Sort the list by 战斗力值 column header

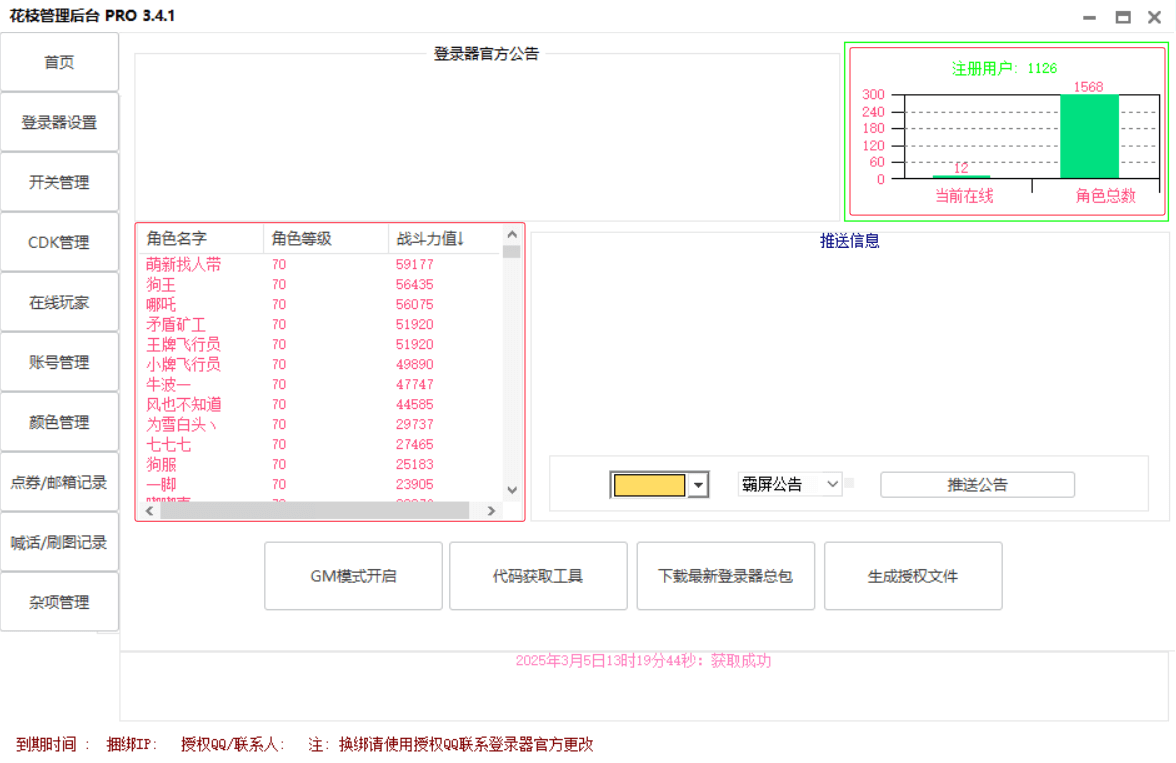tap(431, 239)
